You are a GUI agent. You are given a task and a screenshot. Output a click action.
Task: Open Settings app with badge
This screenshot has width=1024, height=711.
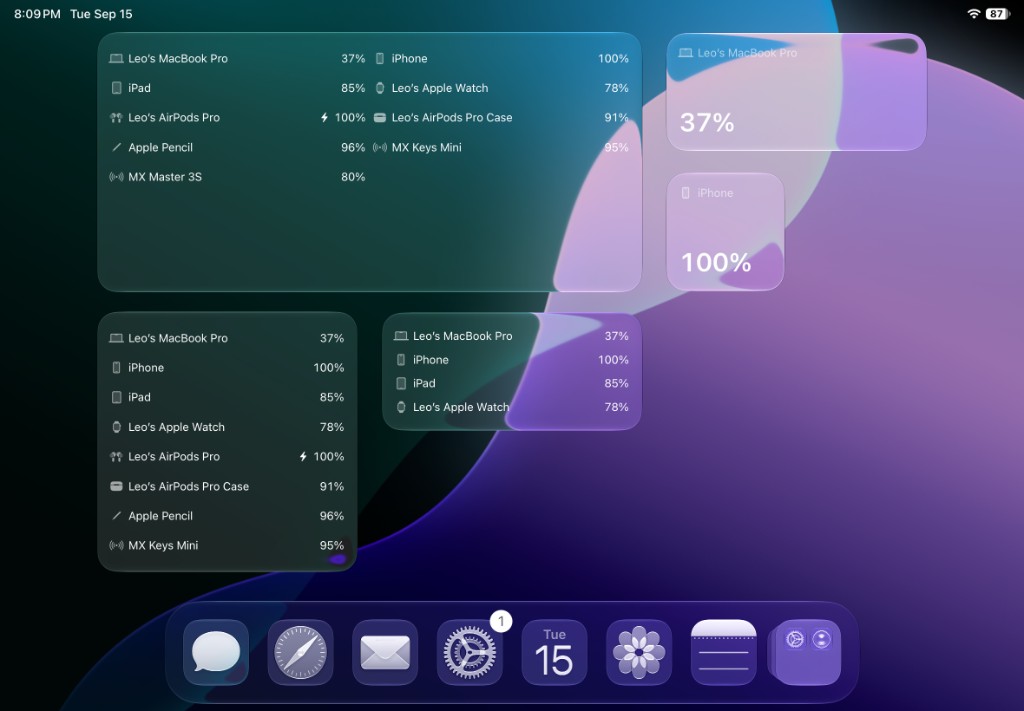(470, 652)
